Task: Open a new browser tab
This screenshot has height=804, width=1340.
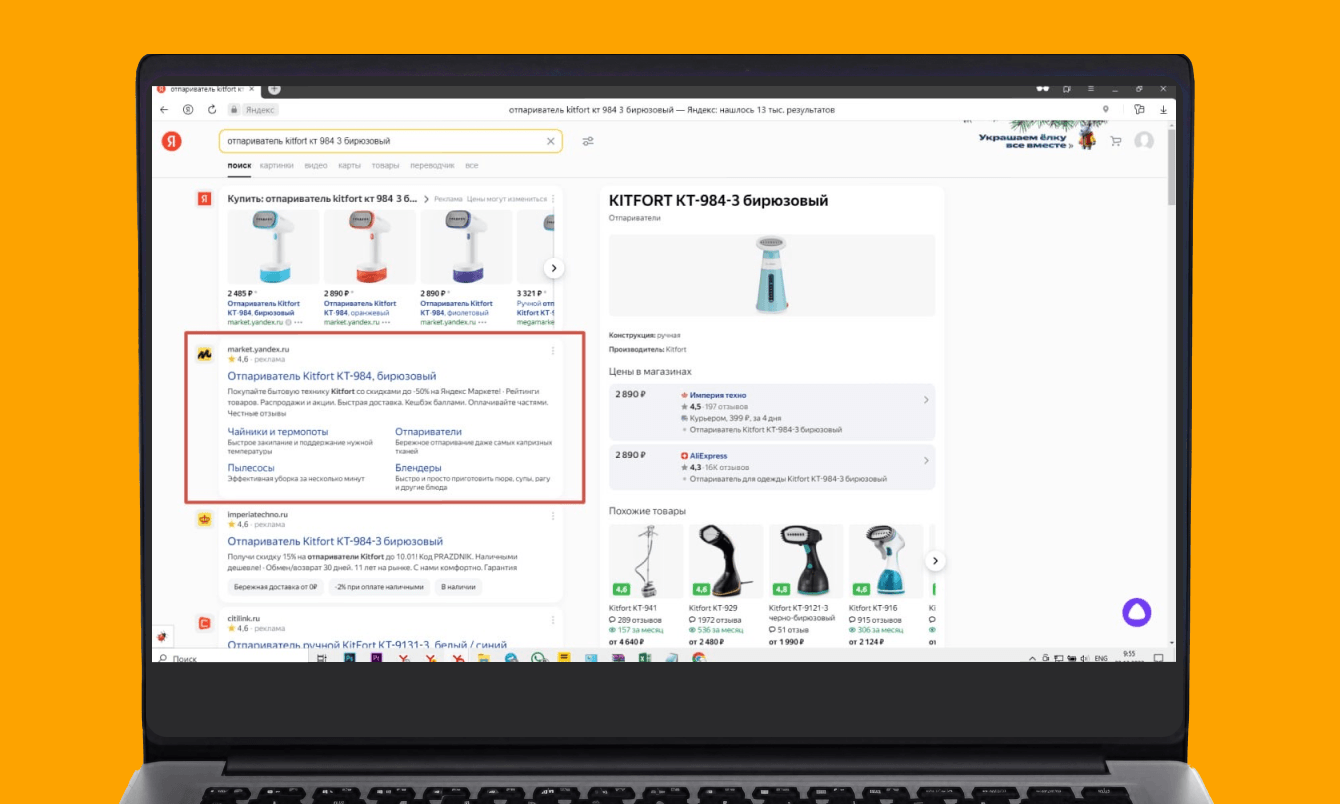Action: [274, 89]
